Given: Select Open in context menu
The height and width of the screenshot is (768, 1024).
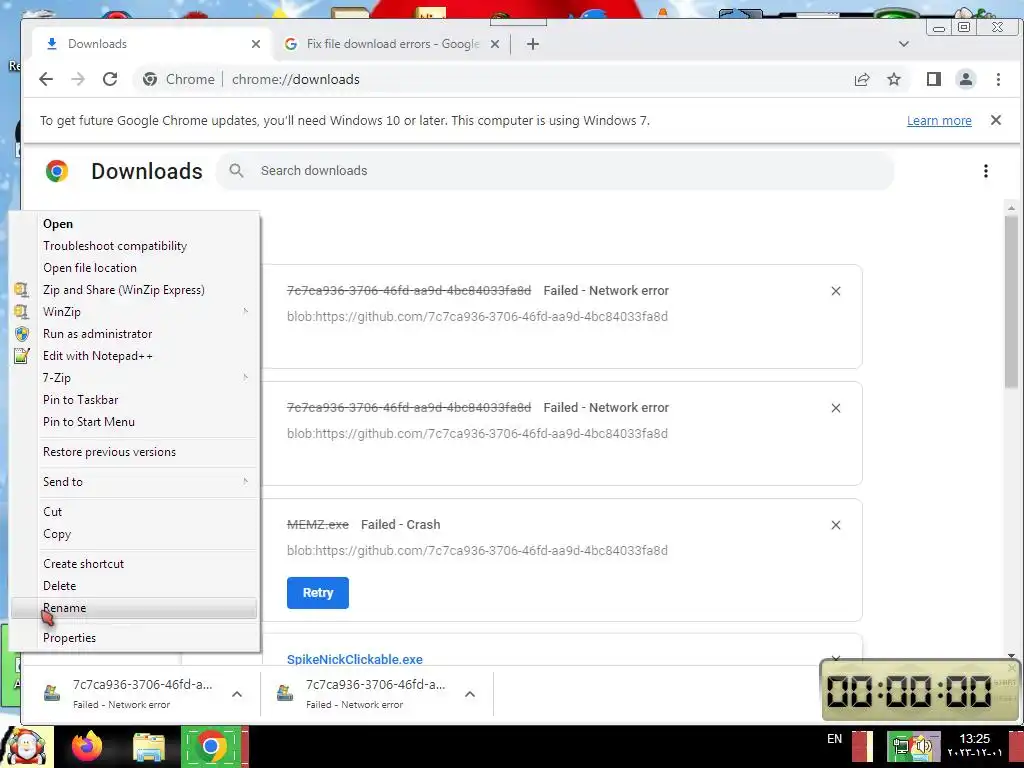Looking at the screenshot, I should pyautogui.click(x=134, y=224).
